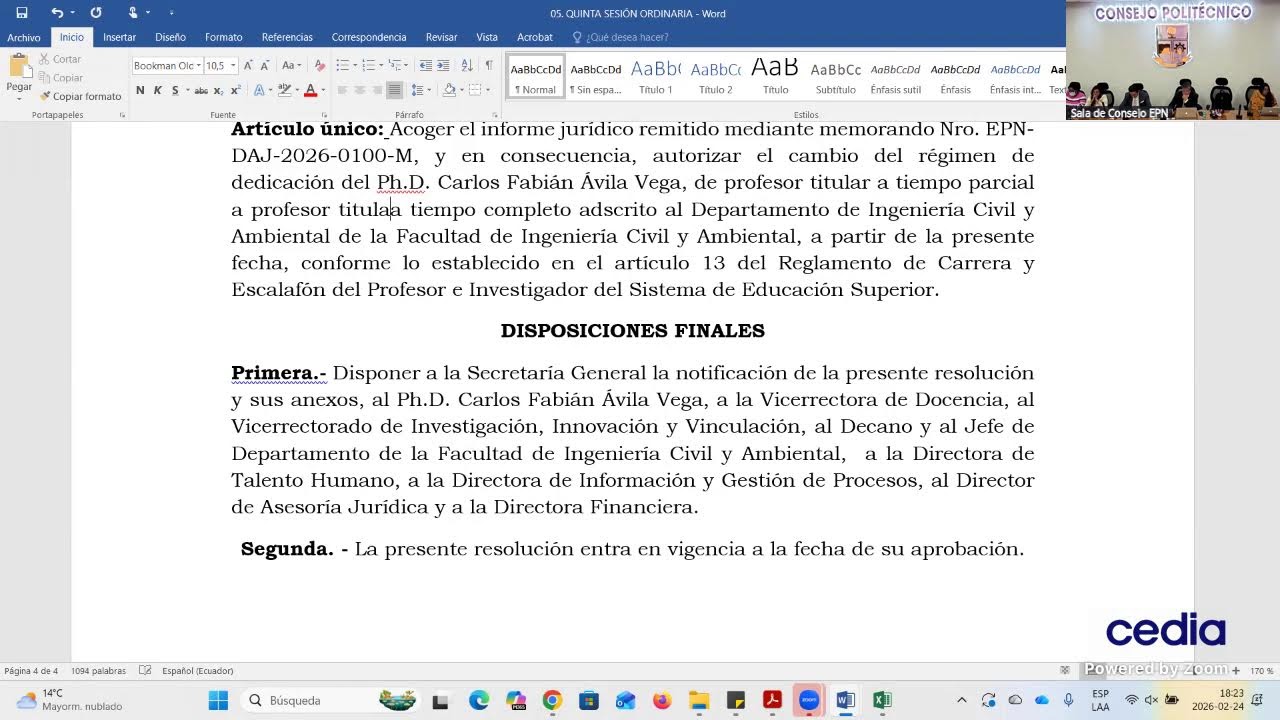
Task: Clear all formatting with the eraser icon
Action: (x=319, y=66)
